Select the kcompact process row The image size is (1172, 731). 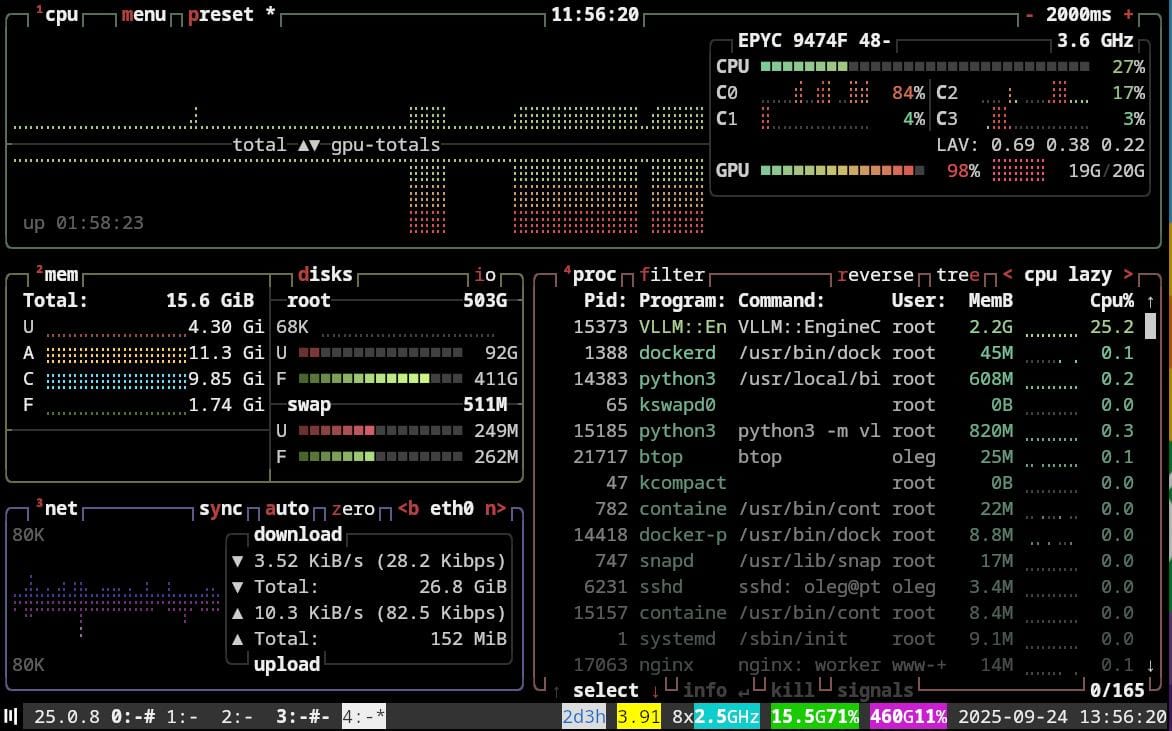[x=853, y=483]
